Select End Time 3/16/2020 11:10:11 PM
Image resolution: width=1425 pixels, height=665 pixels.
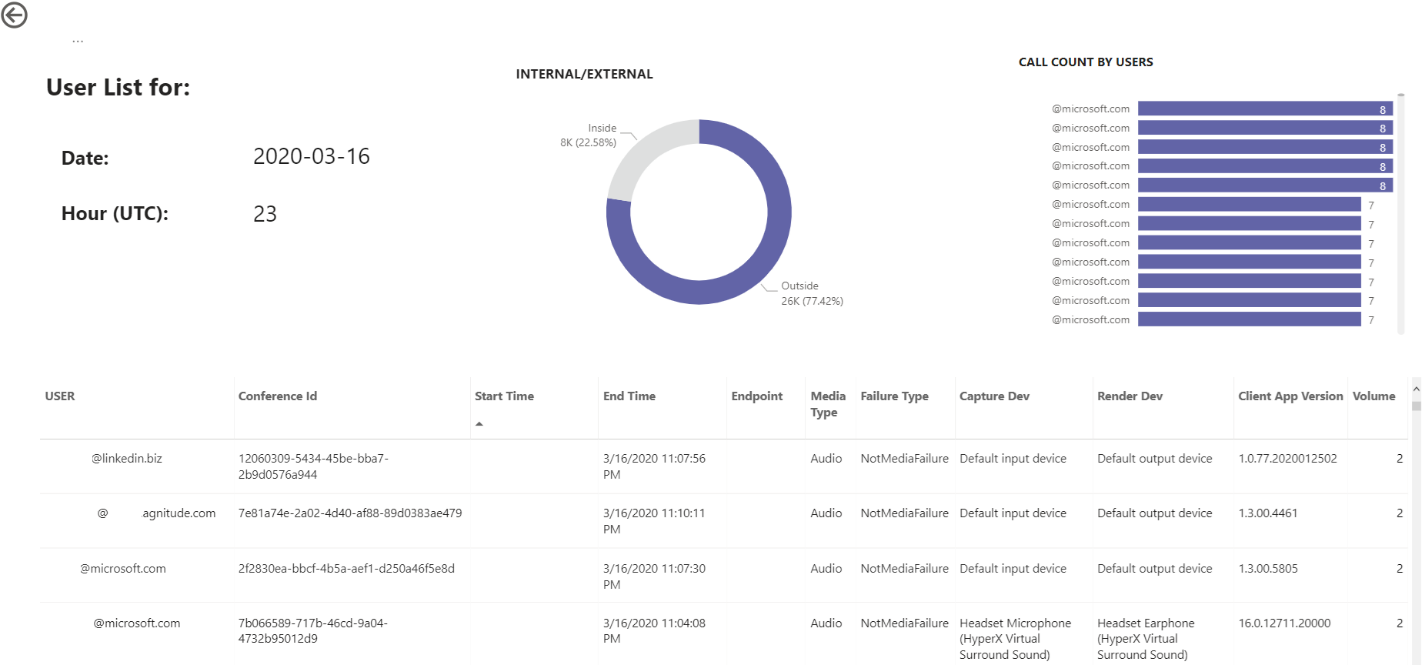tap(654, 520)
